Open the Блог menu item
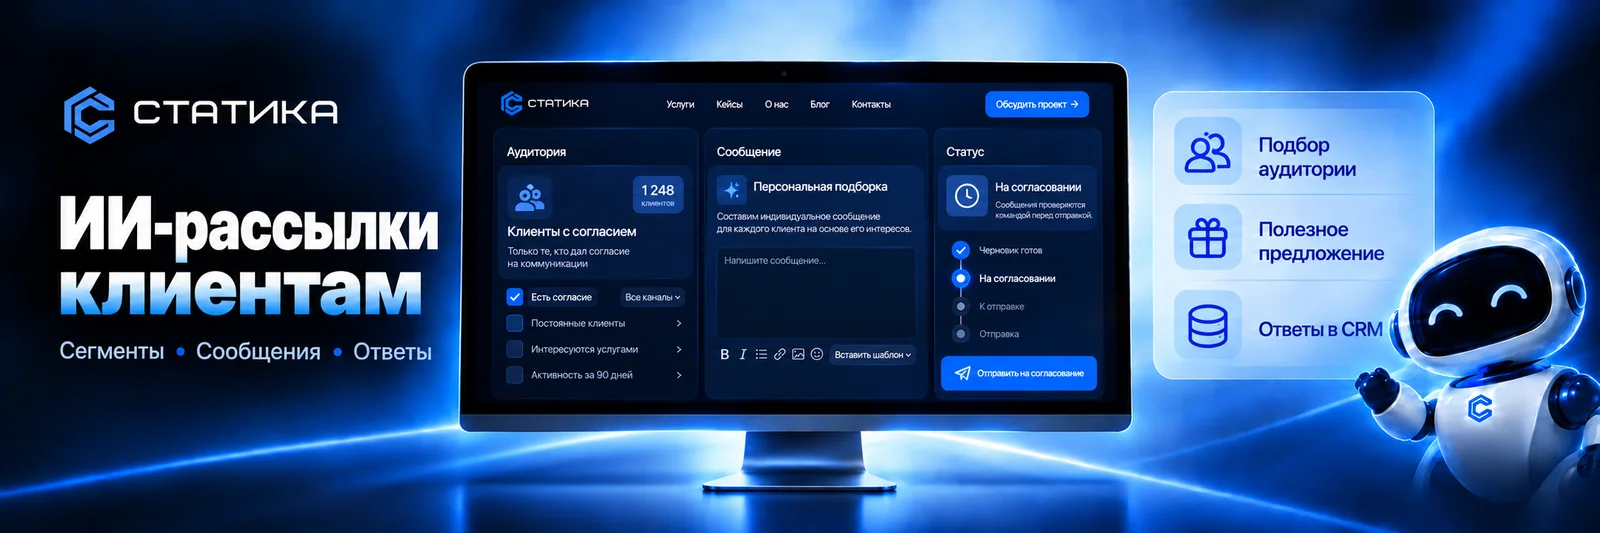Image resolution: width=1600 pixels, height=533 pixels. [x=820, y=104]
